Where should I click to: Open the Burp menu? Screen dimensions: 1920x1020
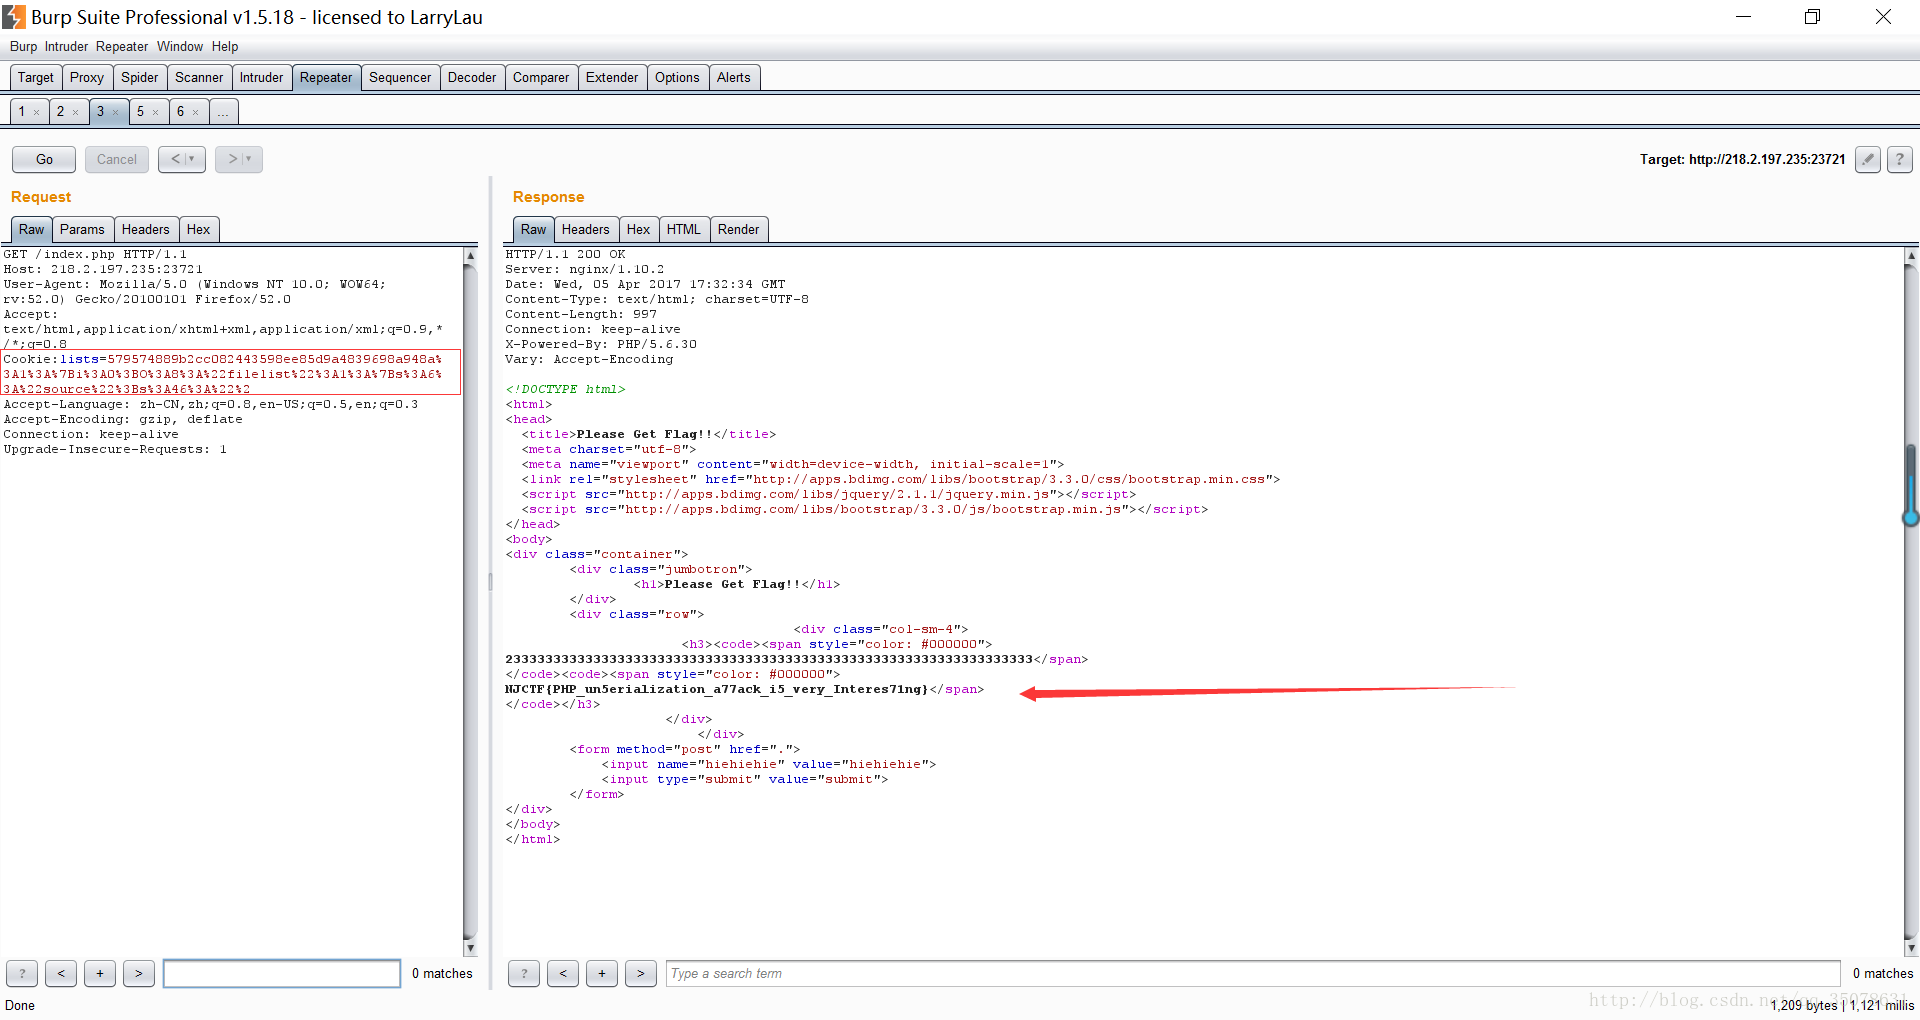(x=23, y=47)
